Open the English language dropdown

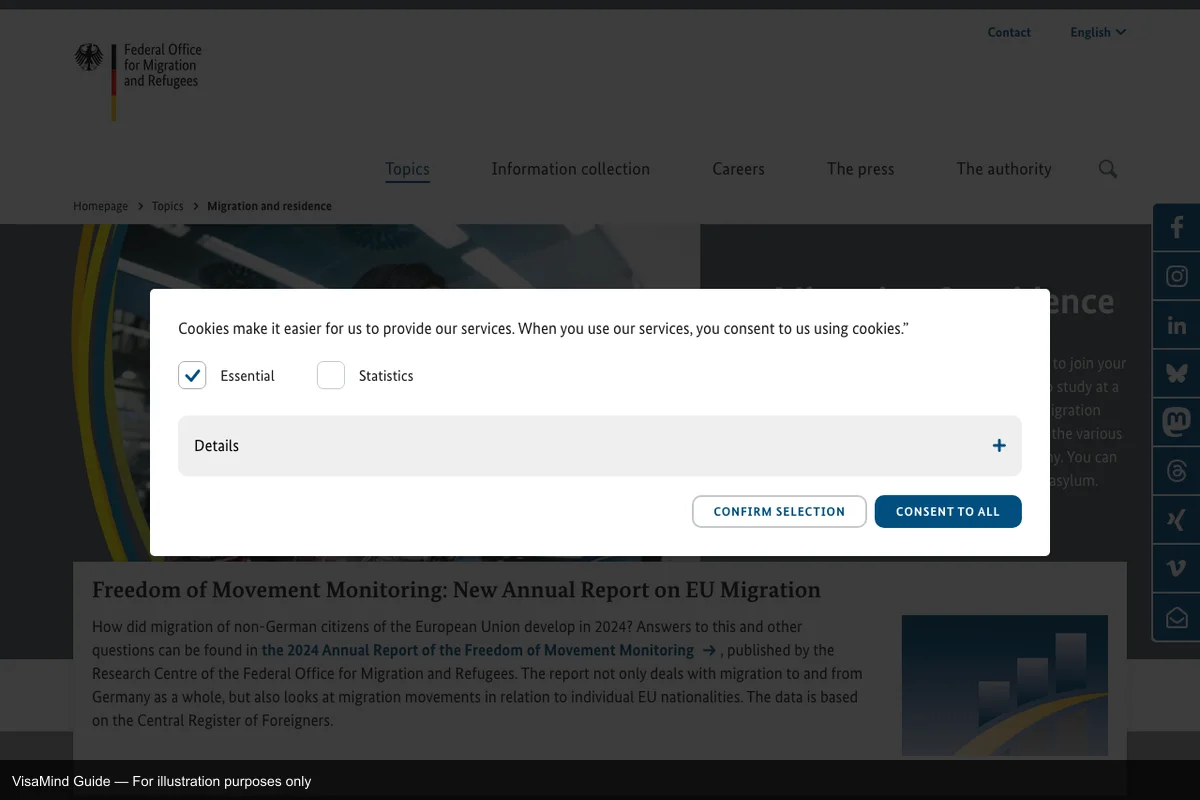[x=1097, y=32]
